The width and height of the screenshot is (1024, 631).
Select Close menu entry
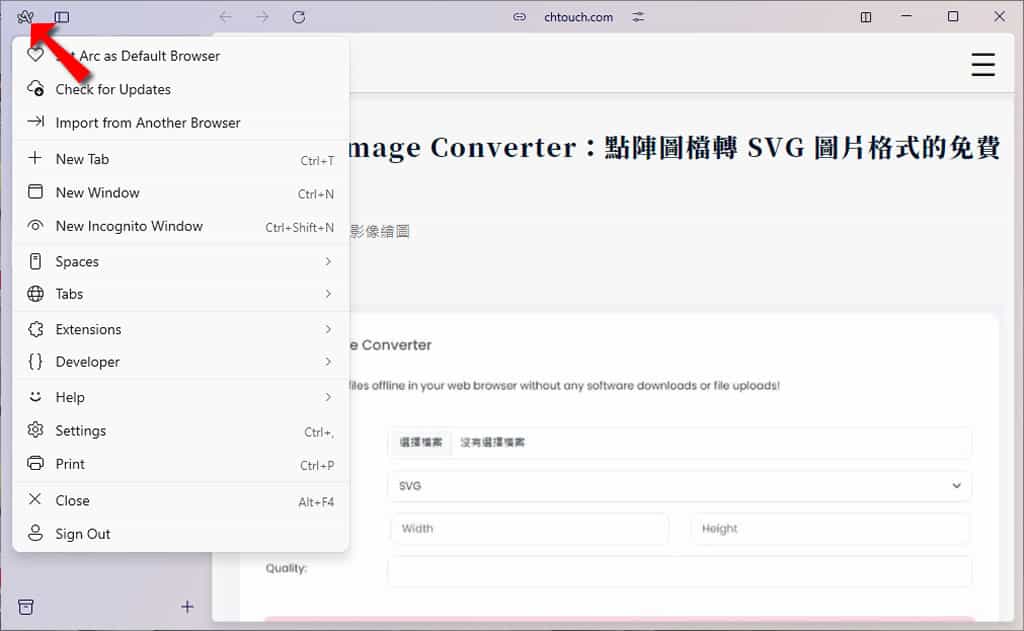click(181, 500)
